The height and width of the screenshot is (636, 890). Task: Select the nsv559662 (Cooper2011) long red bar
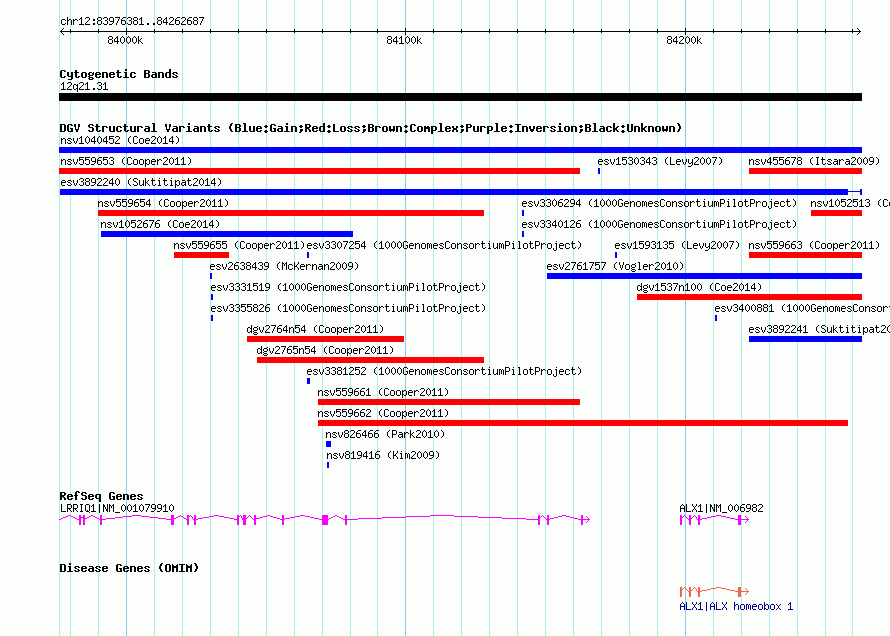[583, 423]
